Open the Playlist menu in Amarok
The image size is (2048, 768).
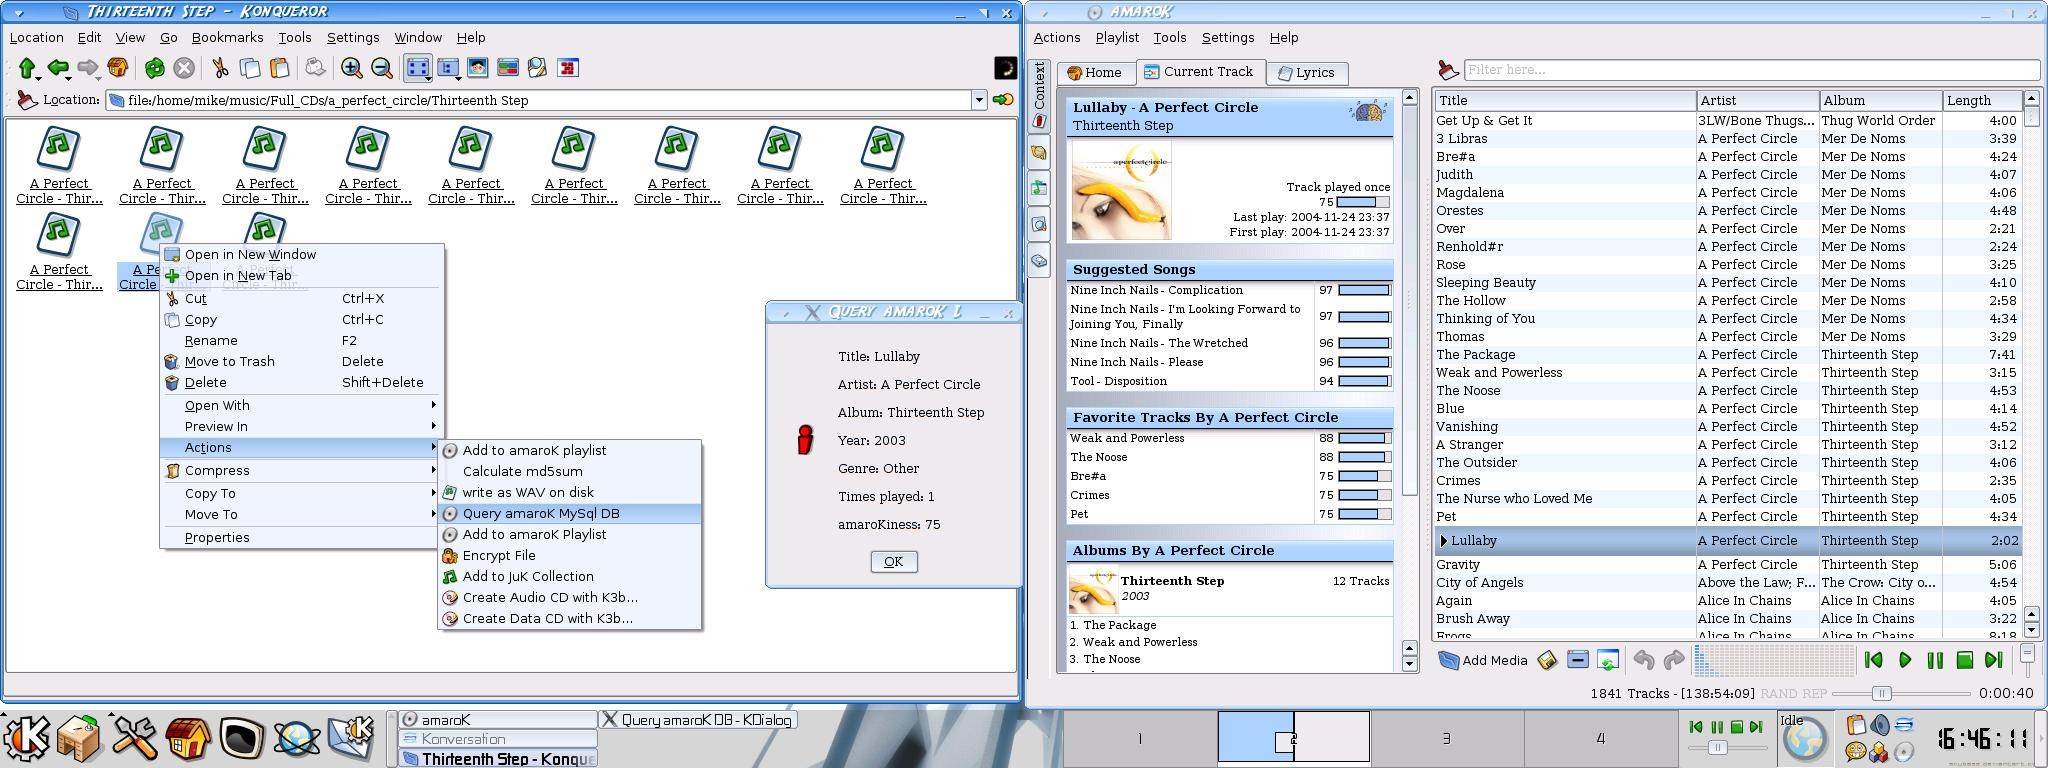click(x=1116, y=37)
